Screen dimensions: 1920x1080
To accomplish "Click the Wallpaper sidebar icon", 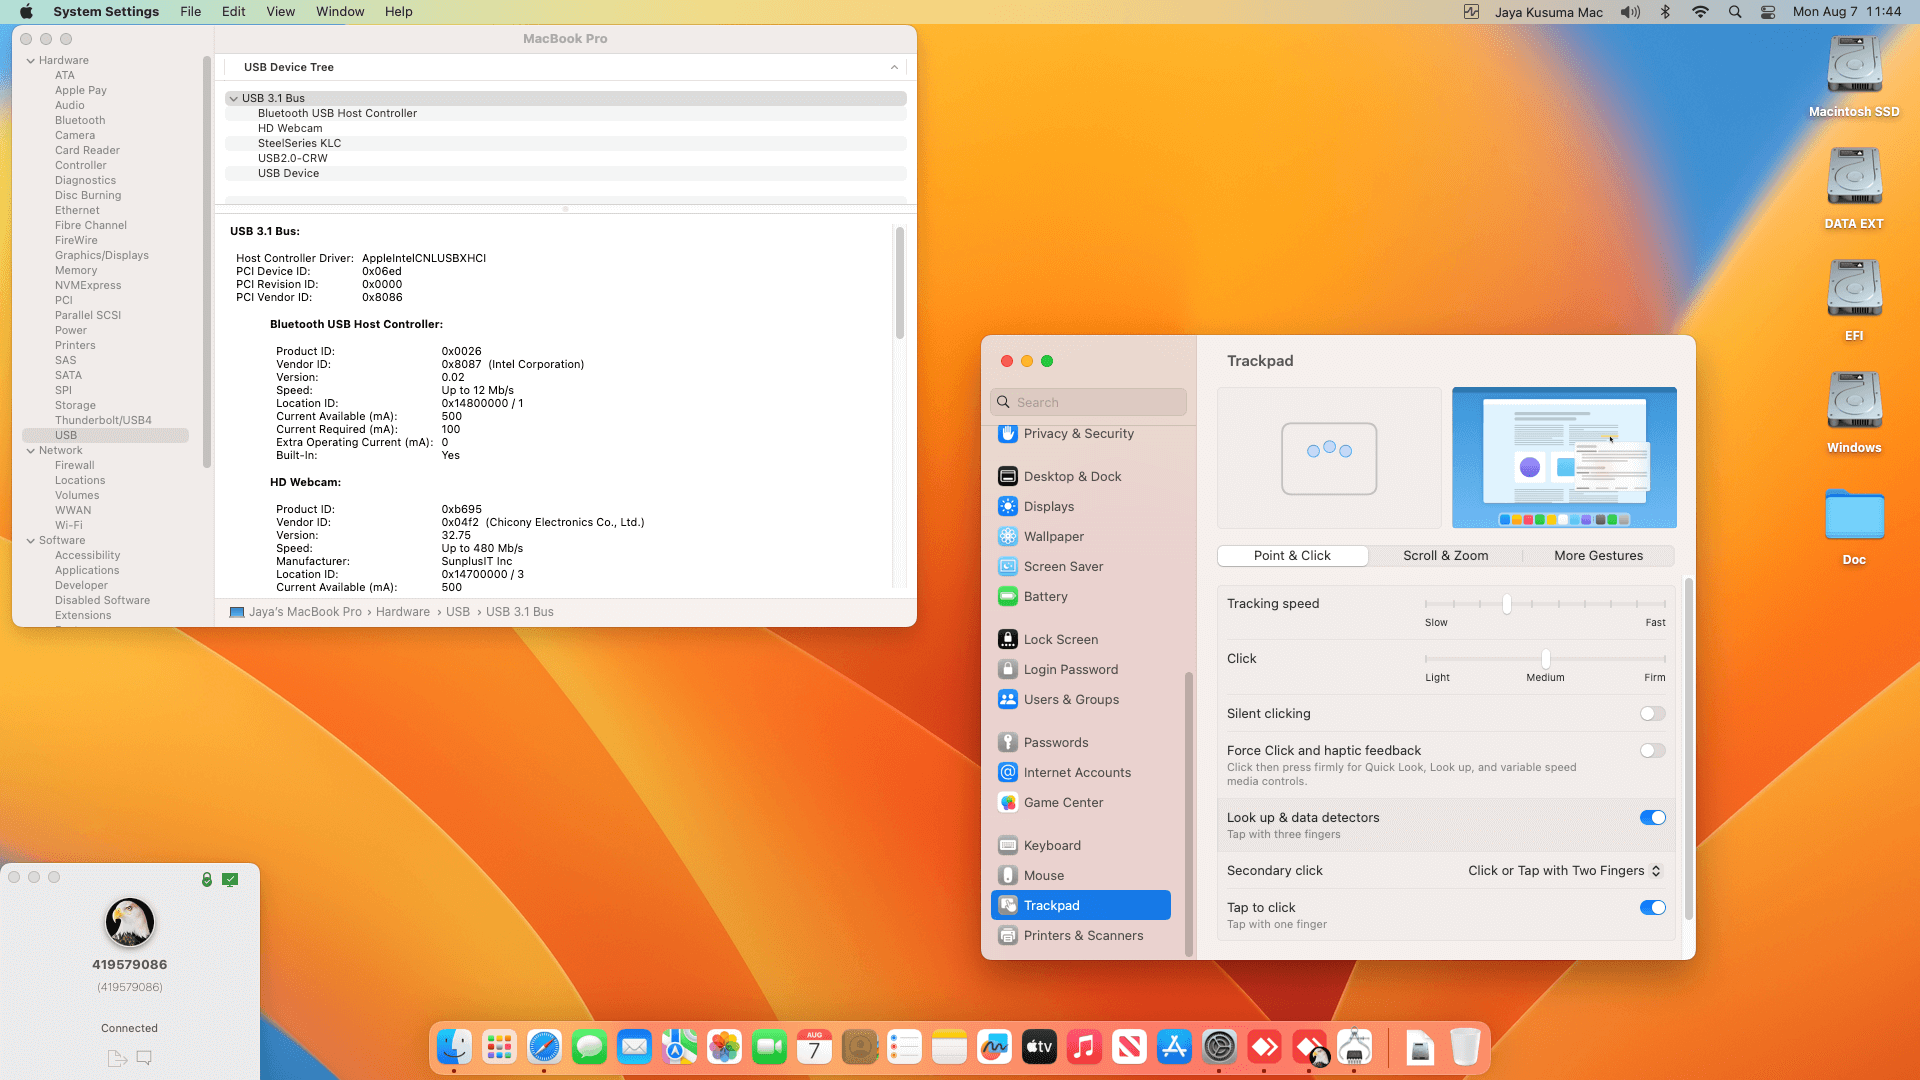I will point(1008,536).
